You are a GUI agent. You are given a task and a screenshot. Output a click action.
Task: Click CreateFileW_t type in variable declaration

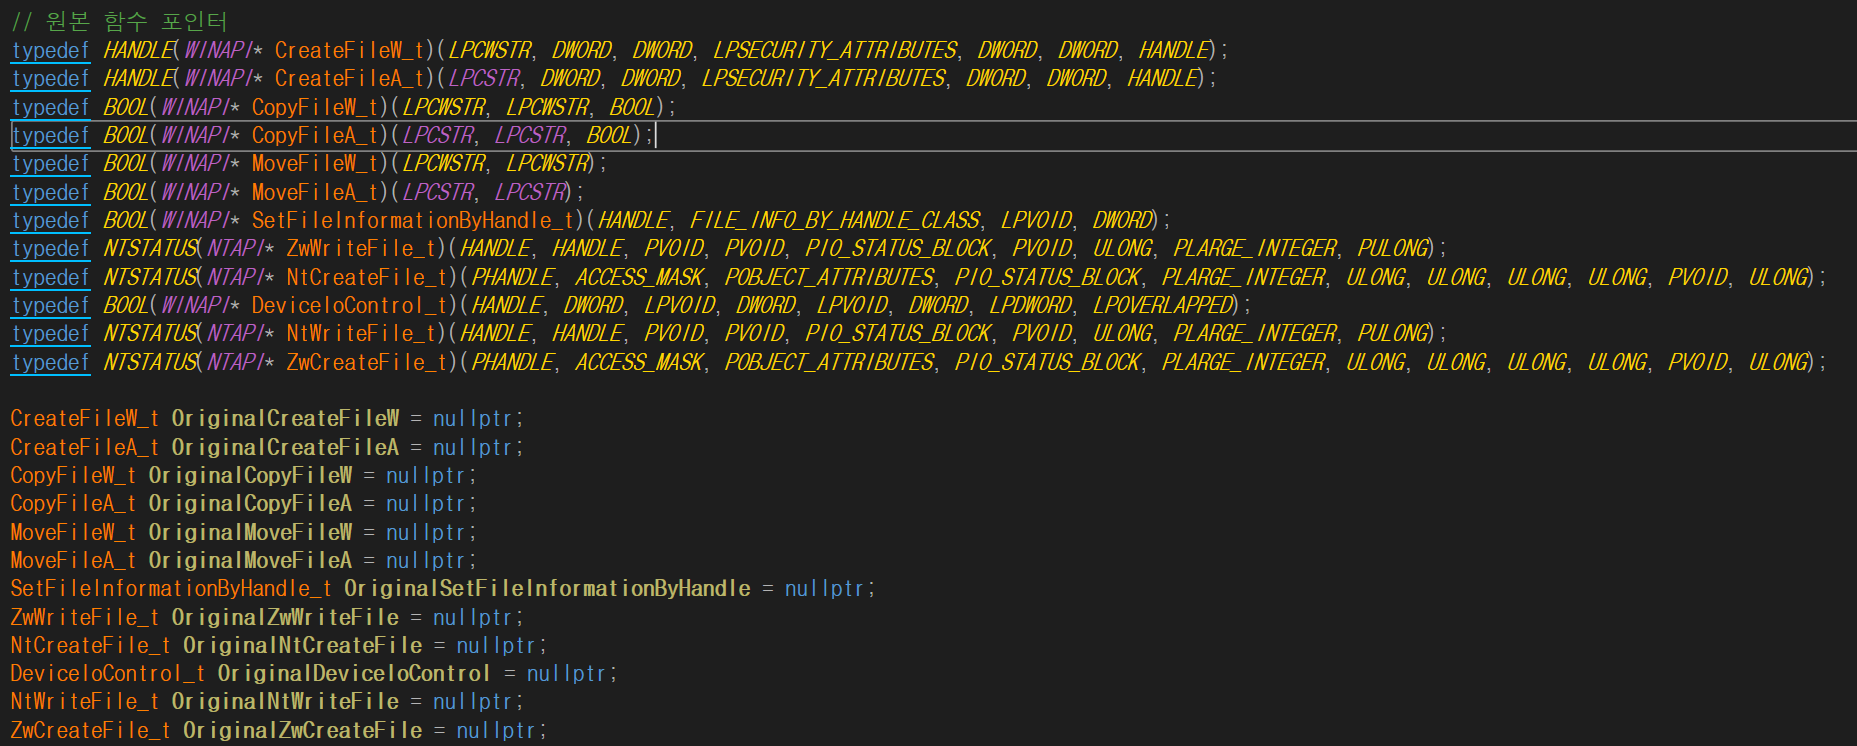click(x=85, y=418)
